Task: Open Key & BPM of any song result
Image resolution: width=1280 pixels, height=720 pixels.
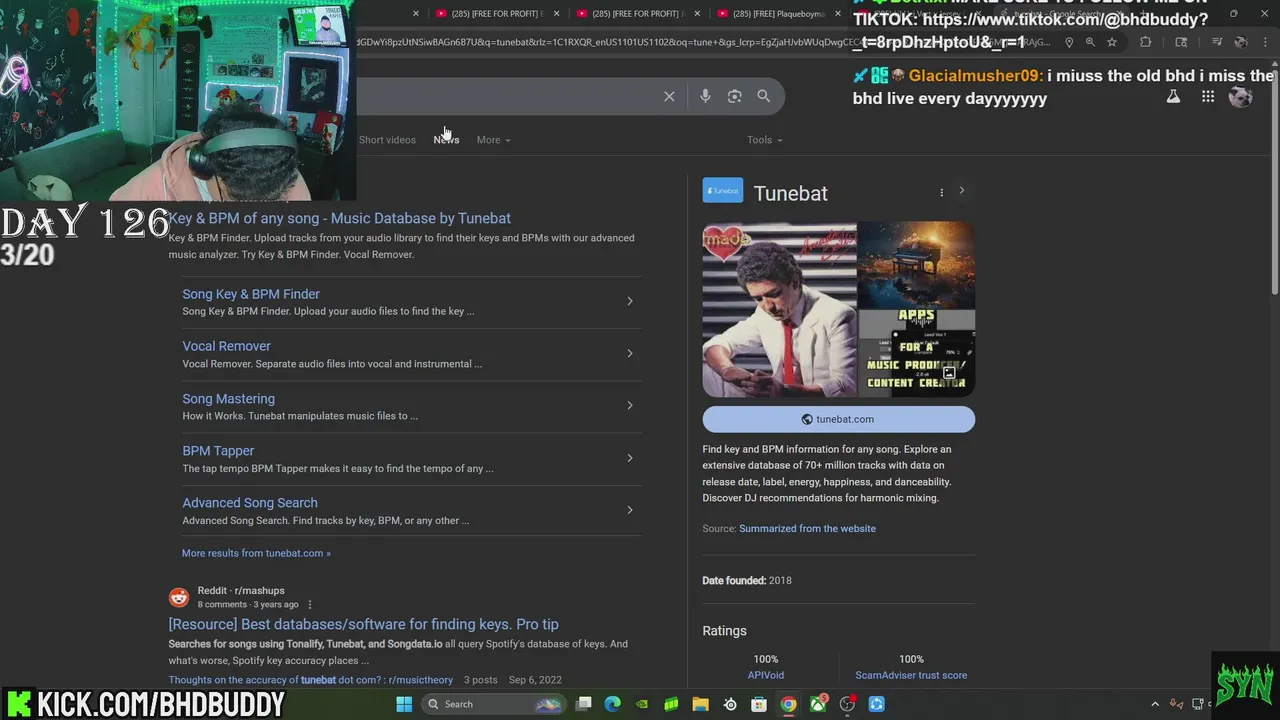Action: pos(340,218)
